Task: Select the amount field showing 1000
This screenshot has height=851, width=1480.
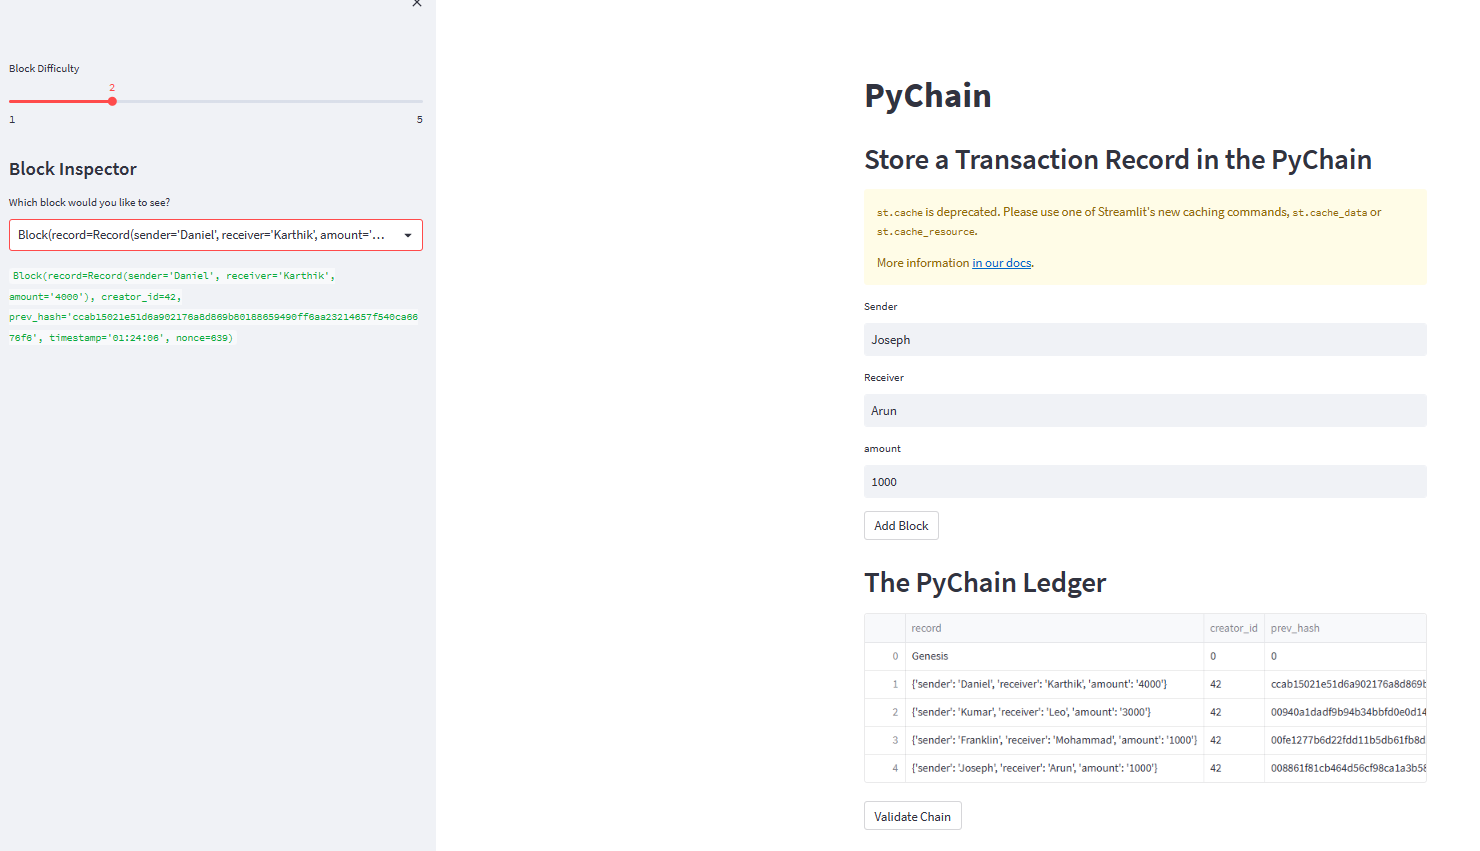Action: [1145, 481]
